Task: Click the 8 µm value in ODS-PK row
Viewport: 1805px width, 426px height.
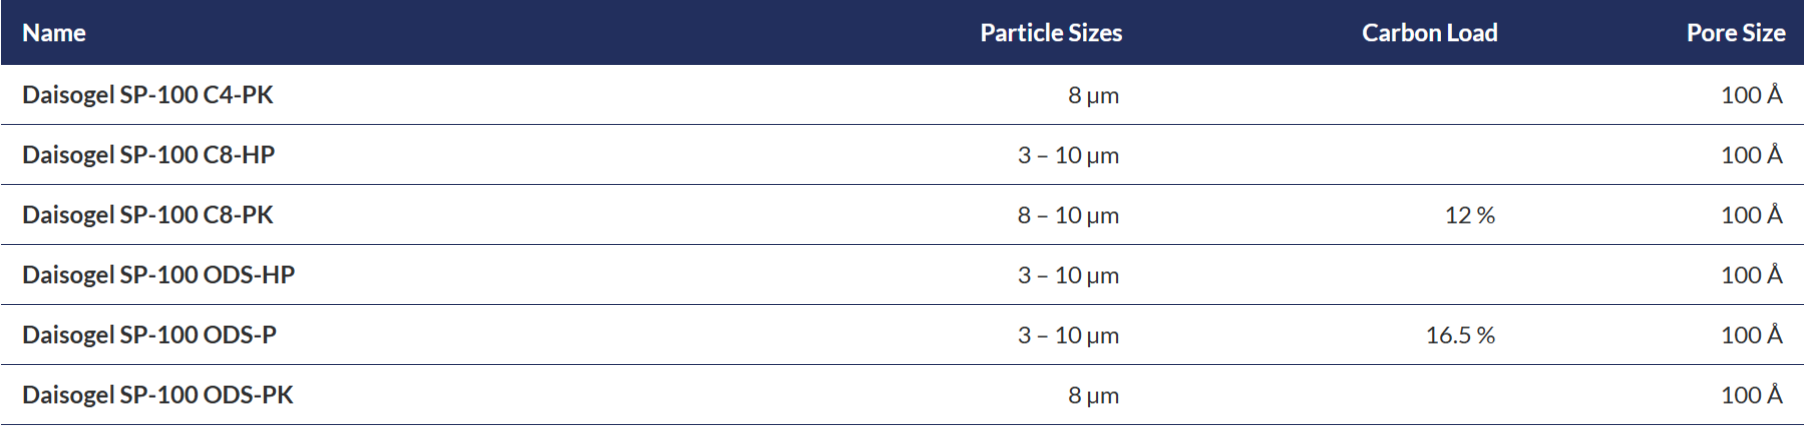Action: tap(1093, 395)
